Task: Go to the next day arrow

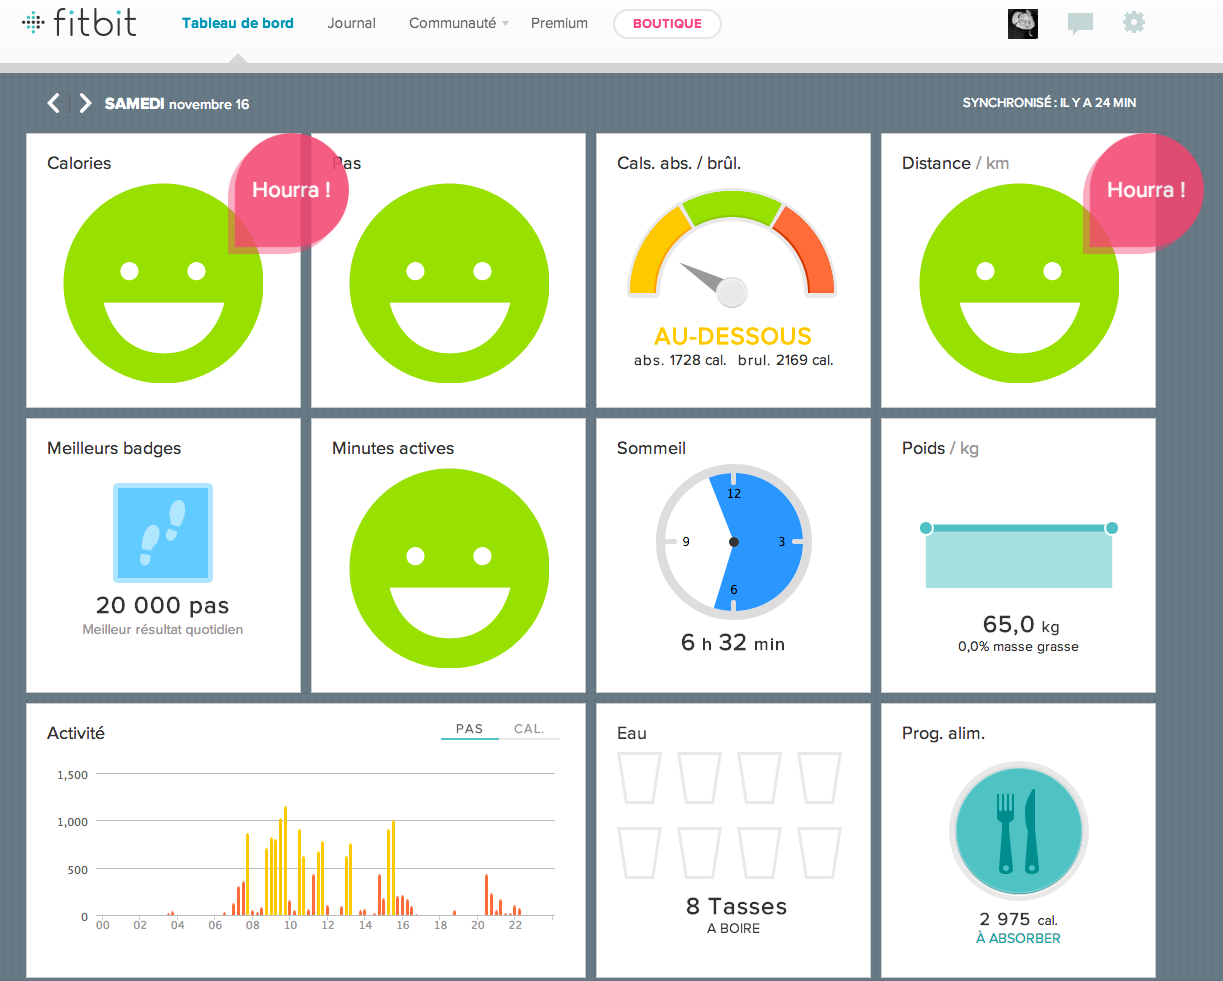Action: [x=85, y=103]
